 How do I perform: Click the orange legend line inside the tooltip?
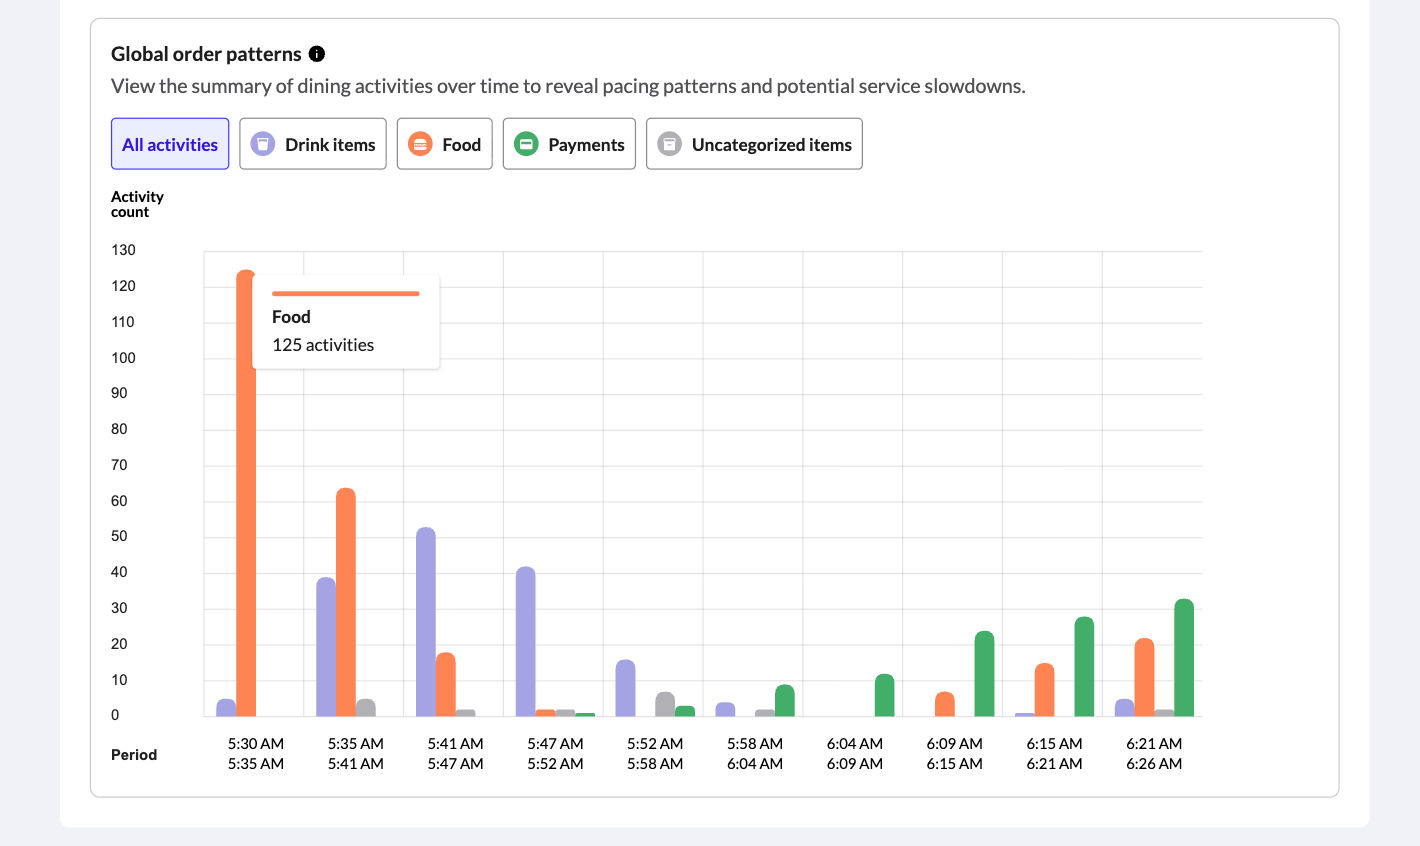[346, 293]
